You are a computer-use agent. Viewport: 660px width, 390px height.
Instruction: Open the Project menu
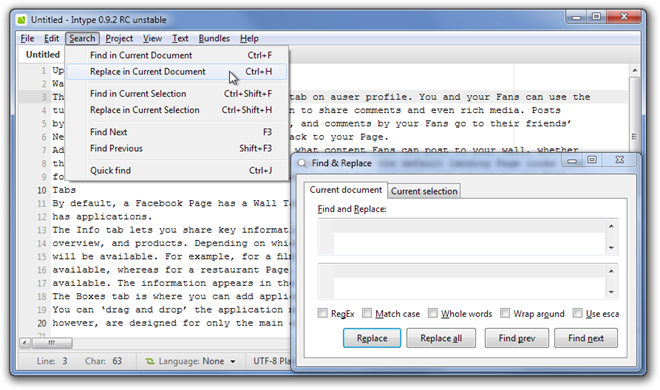pyautogui.click(x=119, y=39)
